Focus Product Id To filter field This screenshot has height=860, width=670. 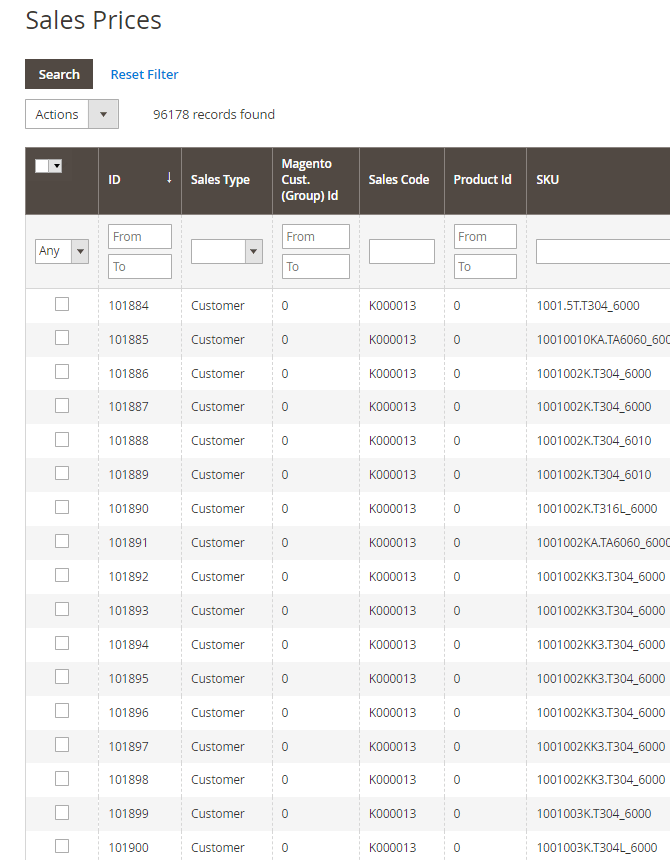click(485, 267)
